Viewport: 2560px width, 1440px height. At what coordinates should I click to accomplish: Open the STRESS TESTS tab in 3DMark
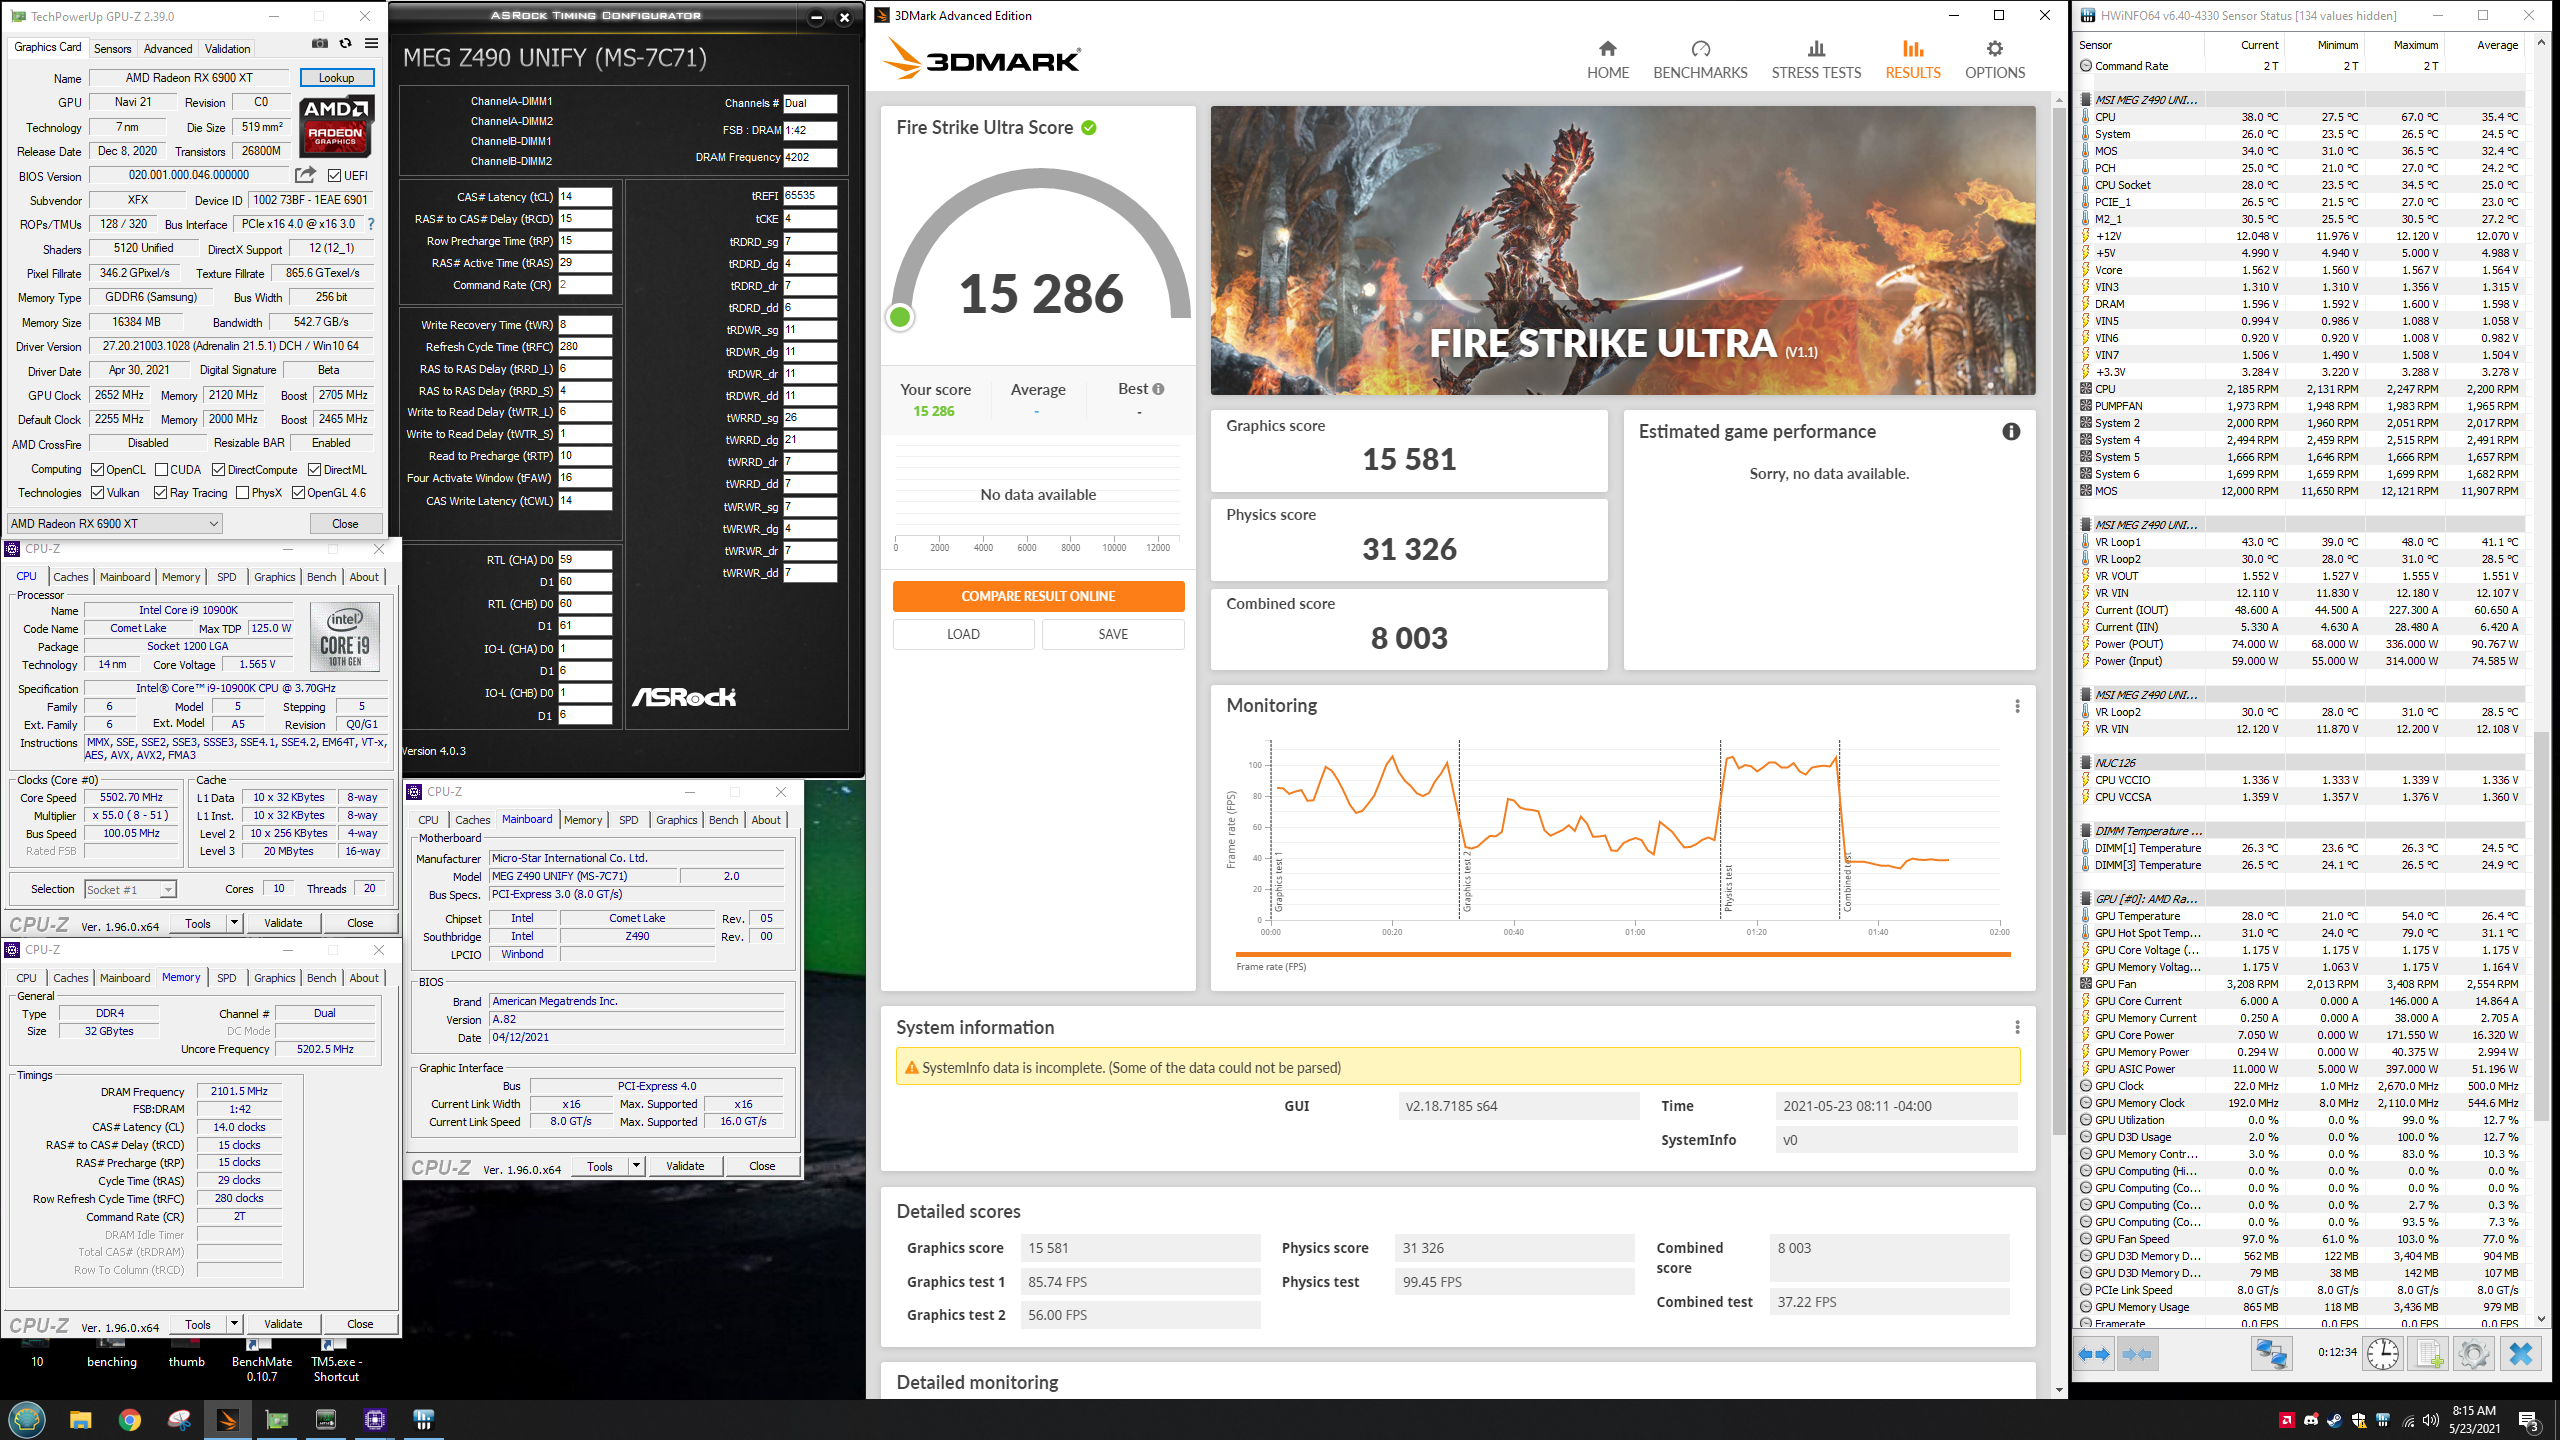[x=1816, y=60]
